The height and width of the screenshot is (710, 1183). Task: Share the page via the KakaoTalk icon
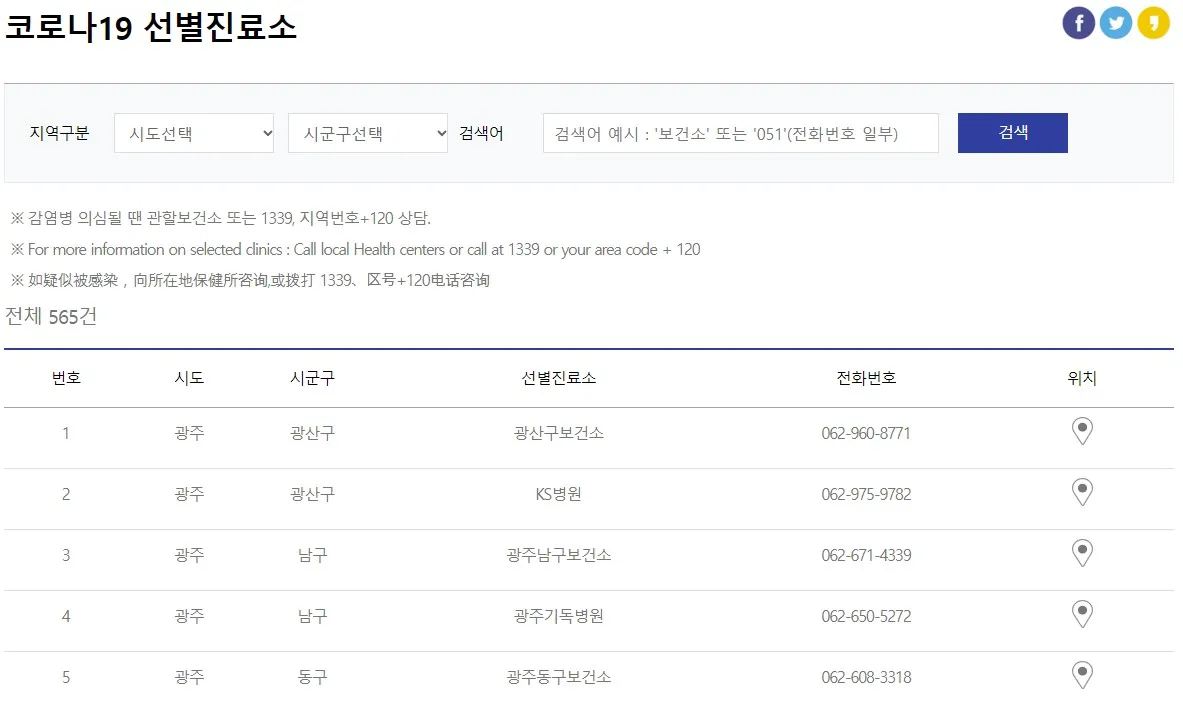[x=1154, y=22]
